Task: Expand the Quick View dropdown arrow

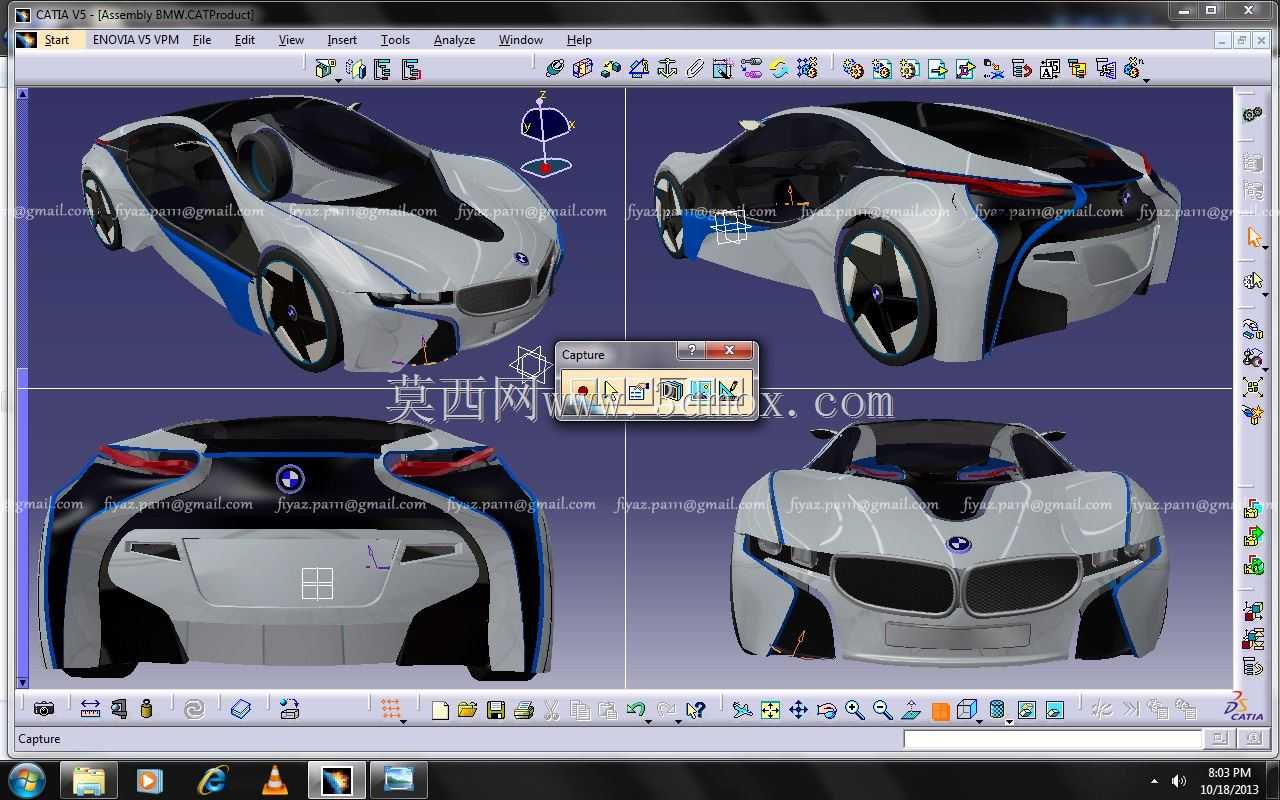Action: 979,720
